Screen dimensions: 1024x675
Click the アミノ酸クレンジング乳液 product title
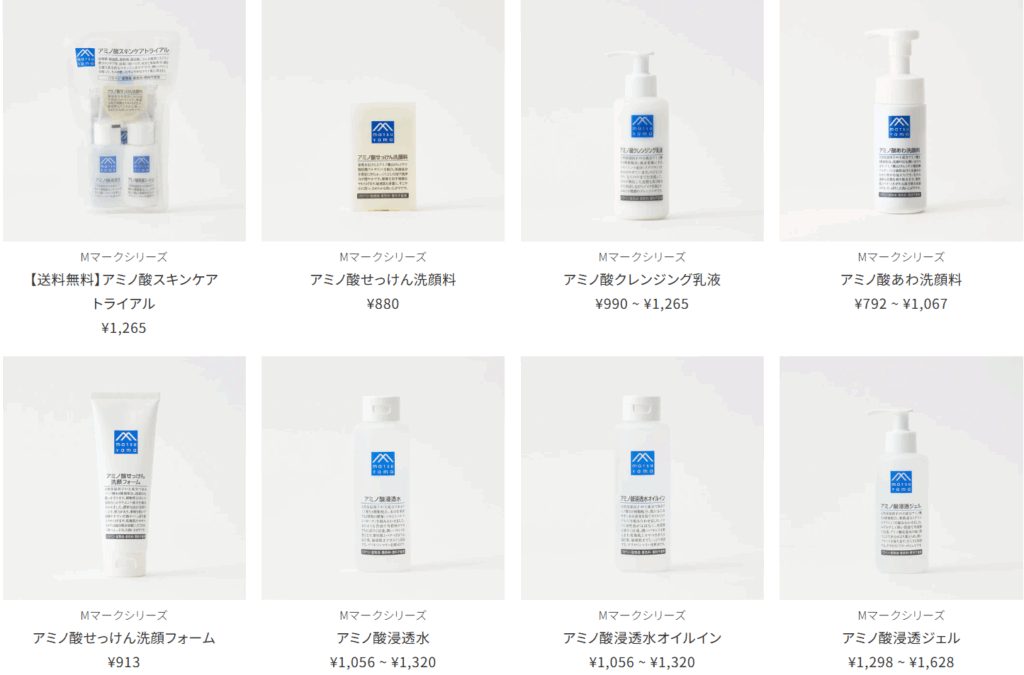642,280
